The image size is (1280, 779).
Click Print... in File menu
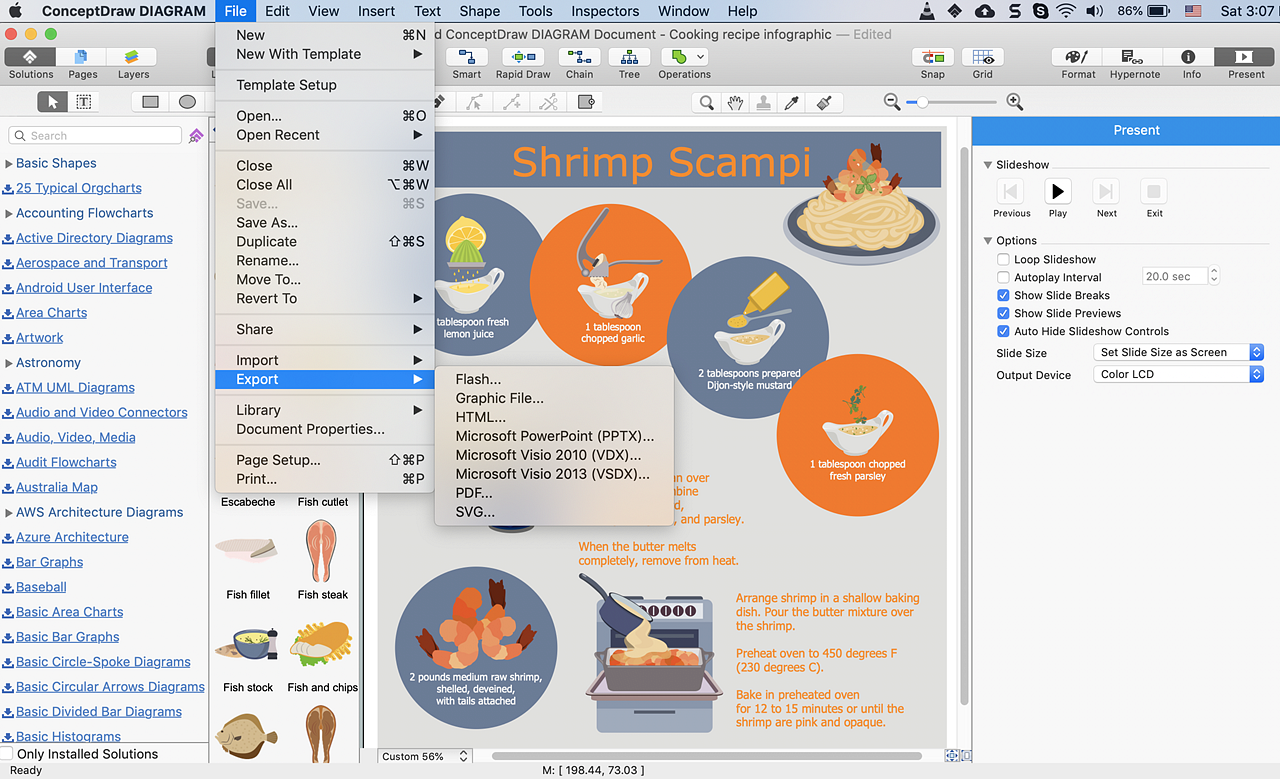[257, 479]
